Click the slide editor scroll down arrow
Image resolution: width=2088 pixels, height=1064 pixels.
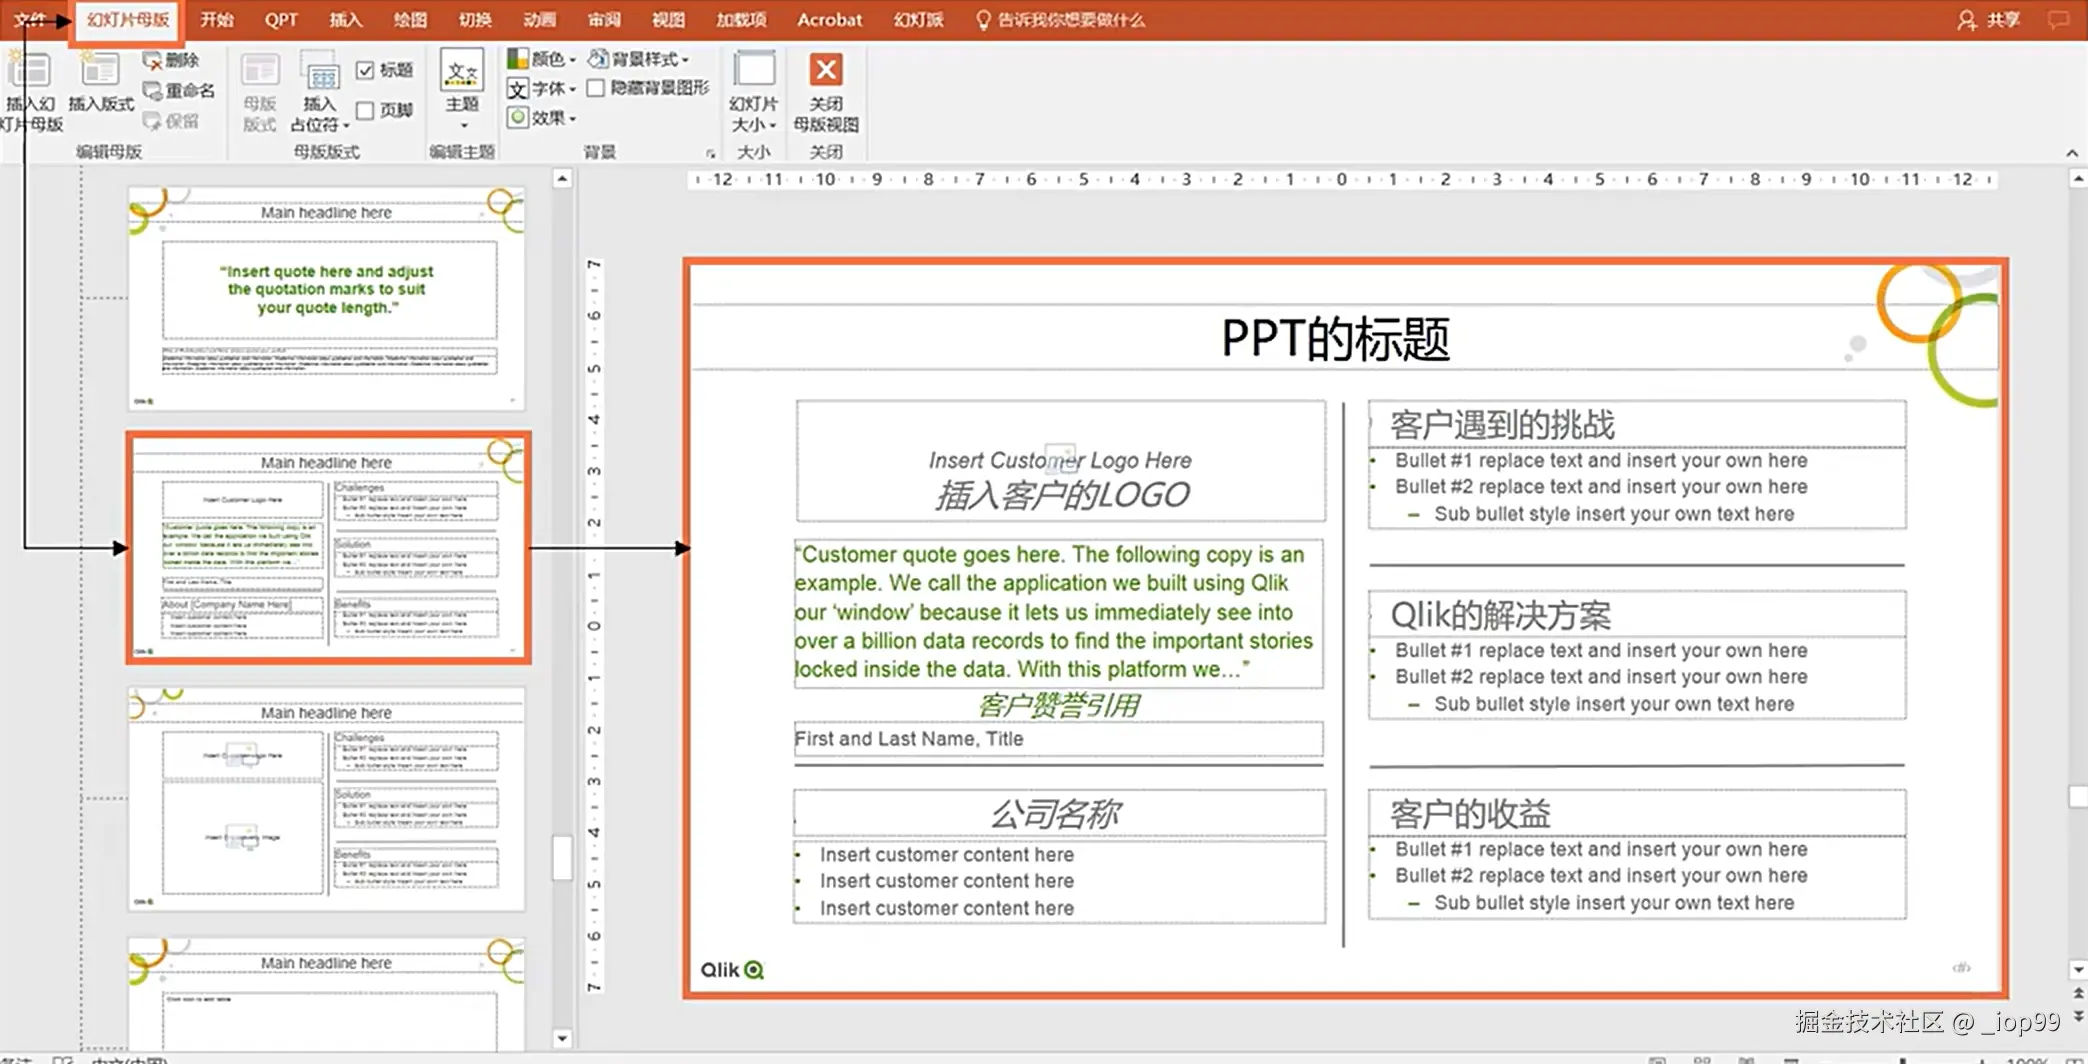(x=2078, y=970)
